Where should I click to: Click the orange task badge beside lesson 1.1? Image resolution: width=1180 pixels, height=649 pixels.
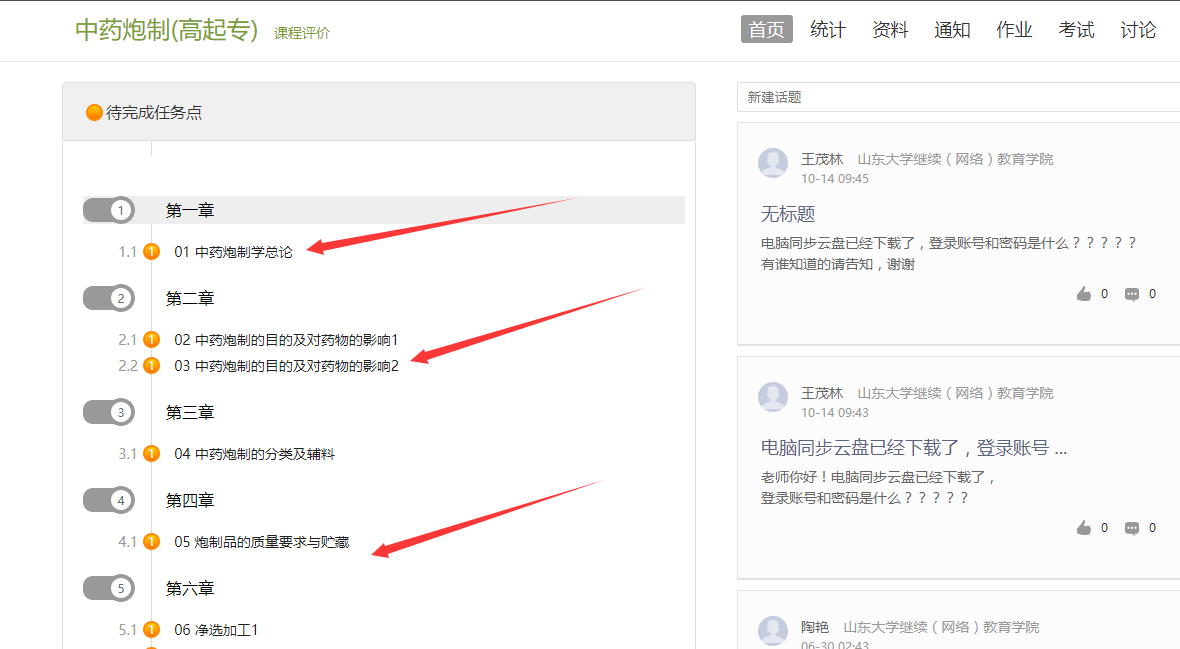(x=152, y=252)
